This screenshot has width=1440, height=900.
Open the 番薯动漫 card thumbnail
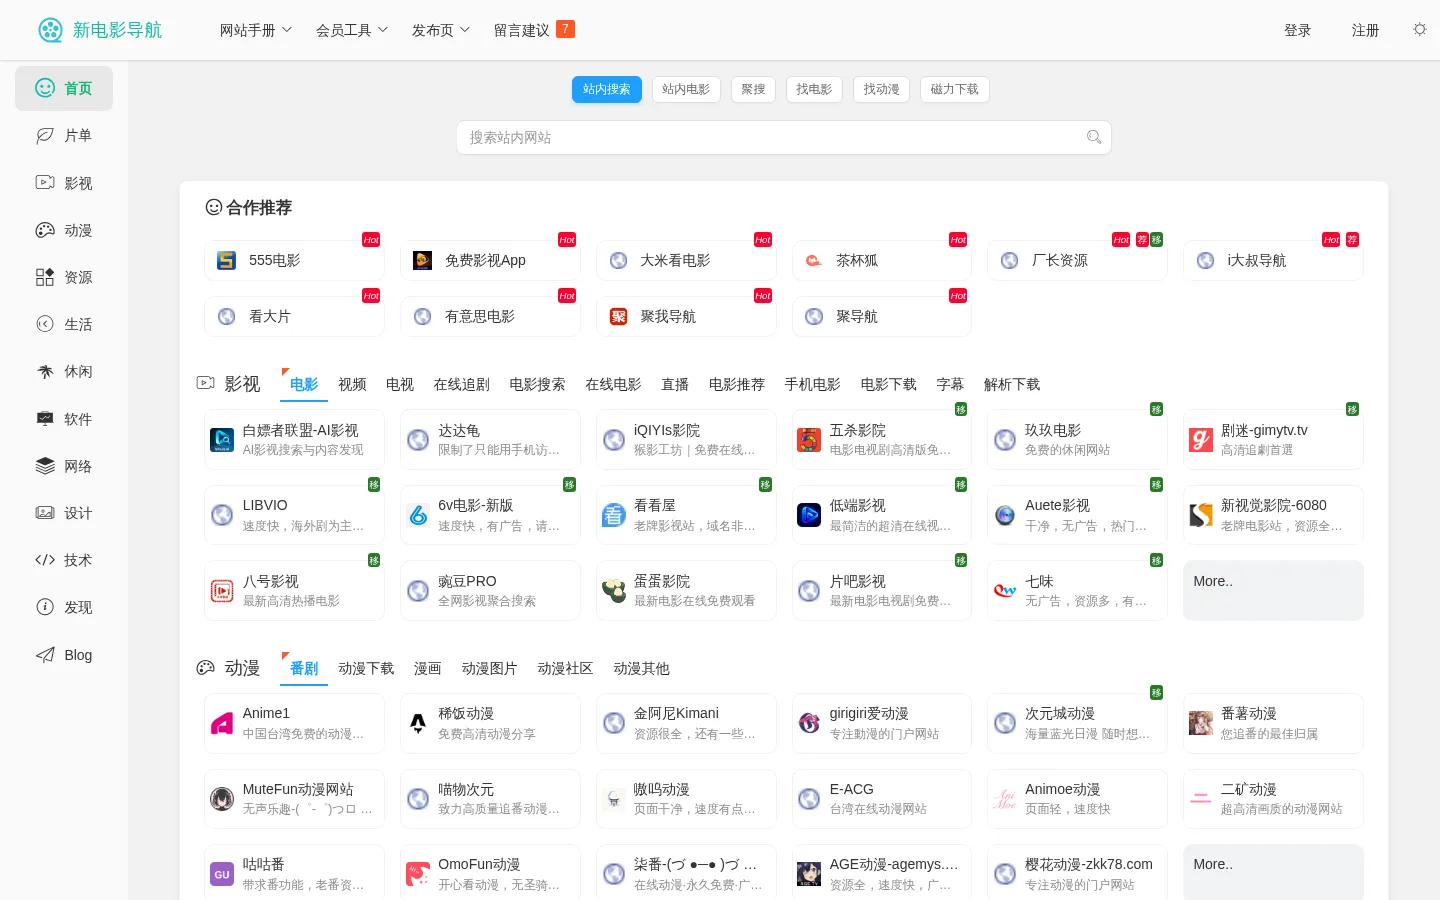pyautogui.click(x=1201, y=723)
